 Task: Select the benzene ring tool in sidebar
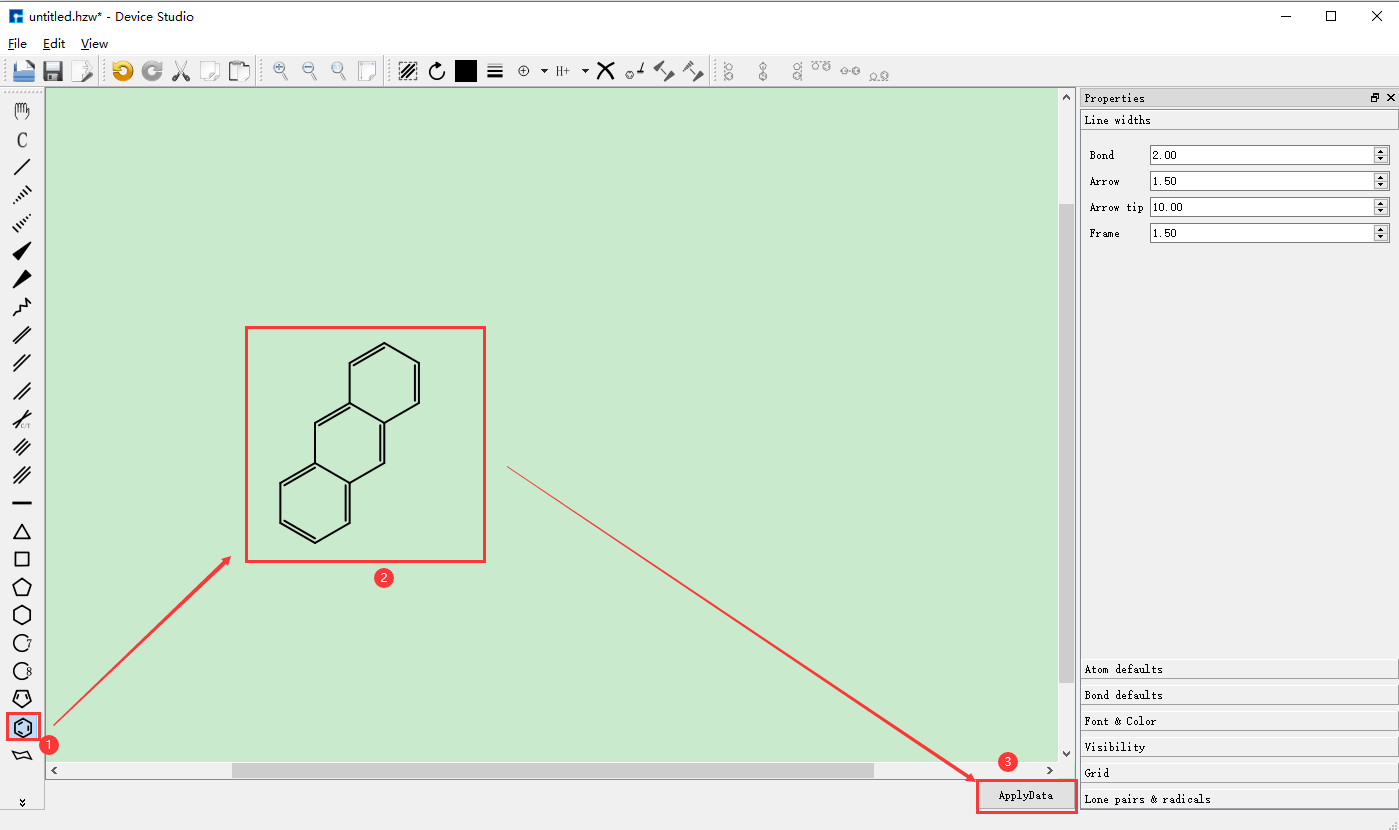pyautogui.click(x=22, y=727)
